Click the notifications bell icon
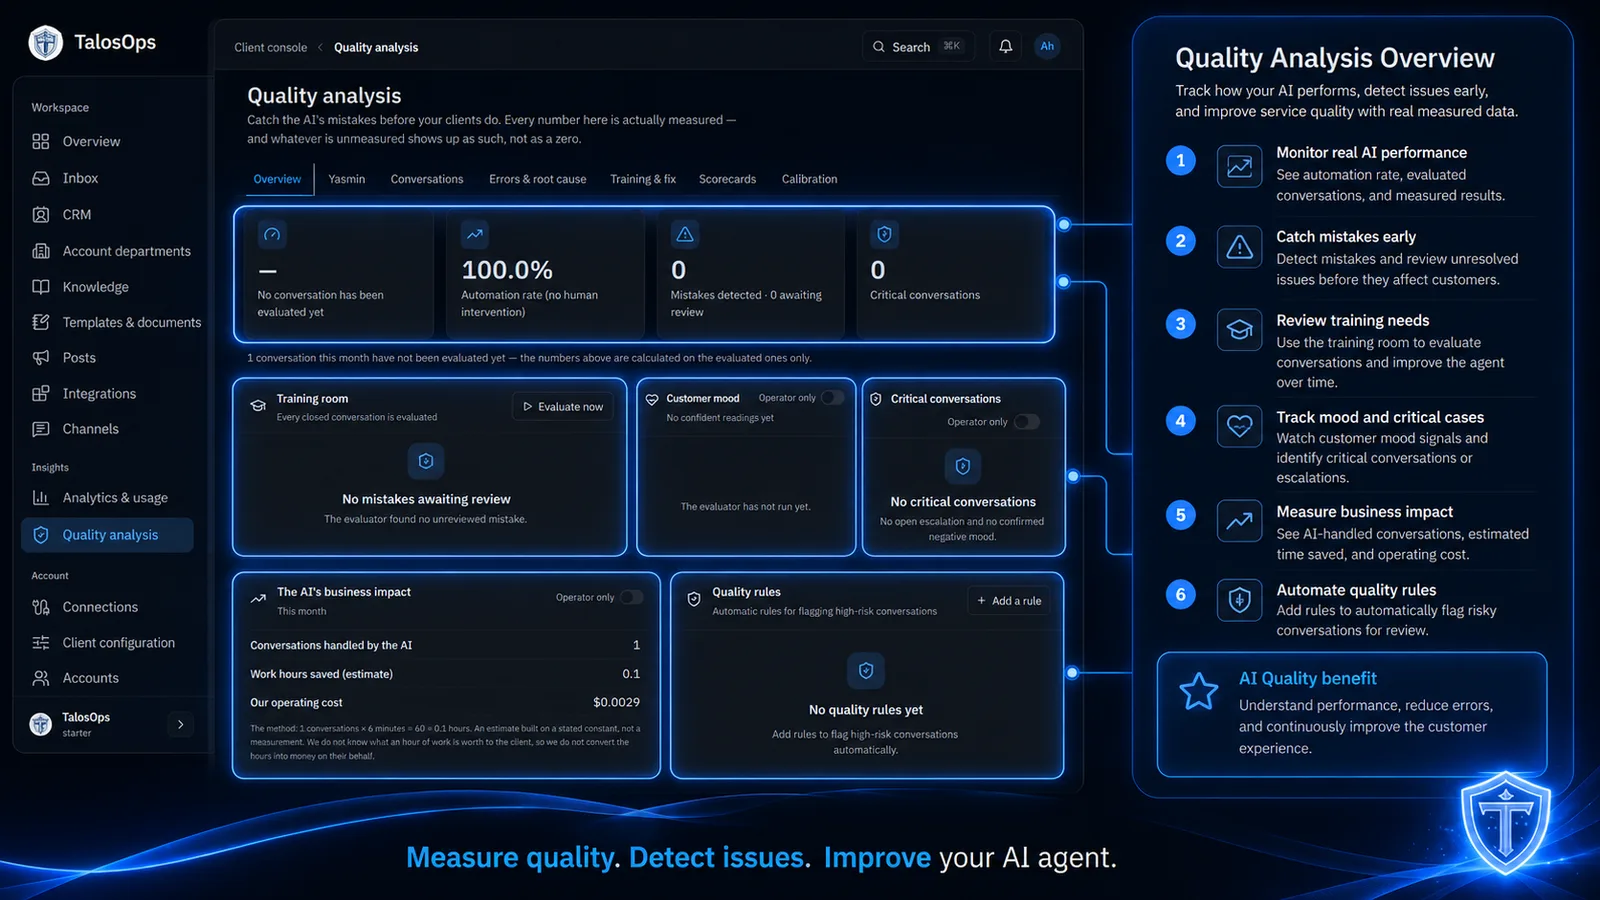Viewport: 1600px width, 900px height. 1006,46
